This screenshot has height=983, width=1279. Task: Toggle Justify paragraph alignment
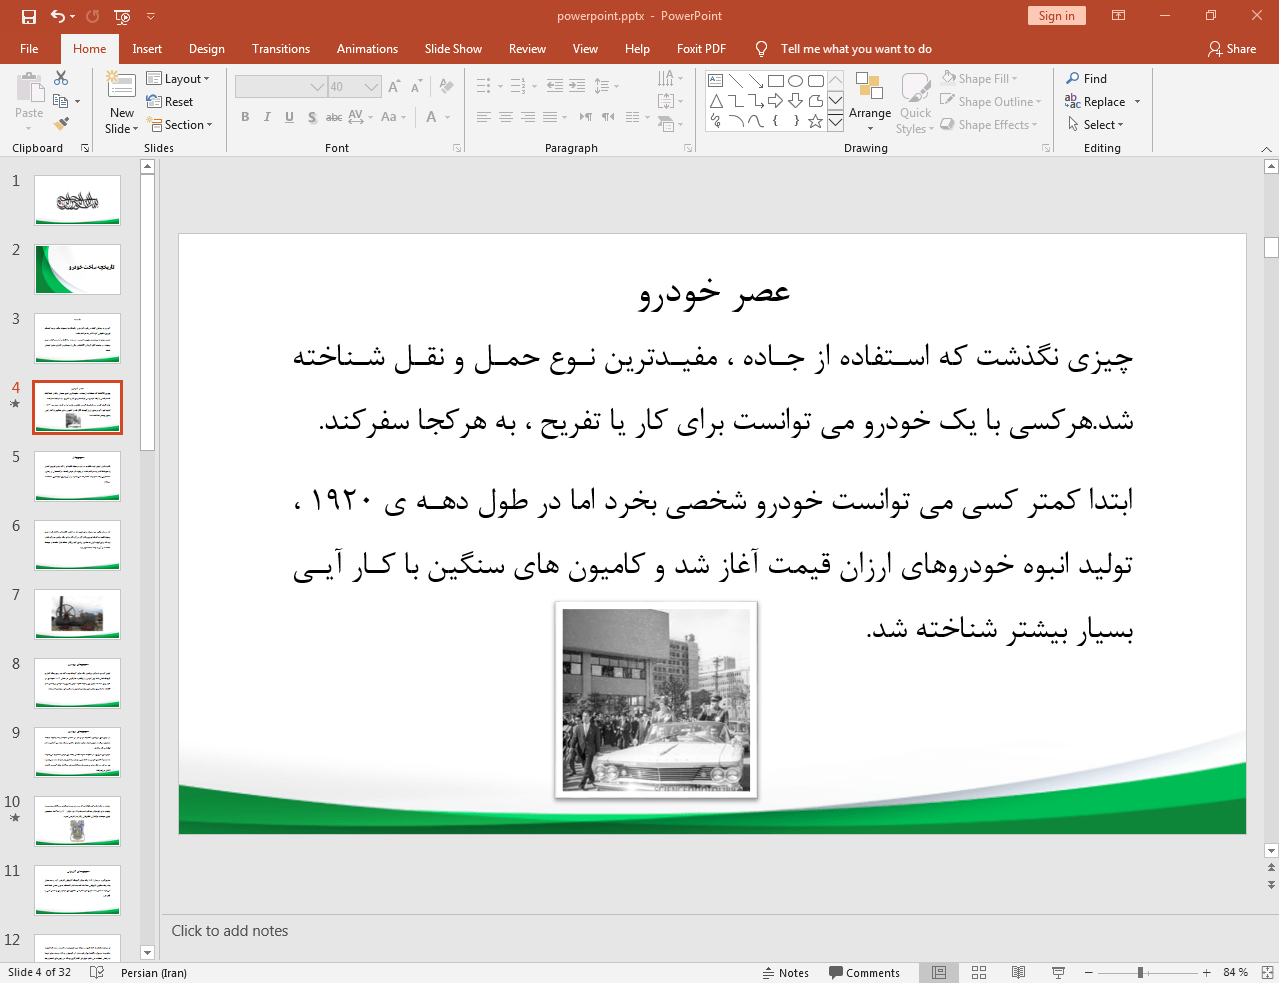pyautogui.click(x=550, y=117)
